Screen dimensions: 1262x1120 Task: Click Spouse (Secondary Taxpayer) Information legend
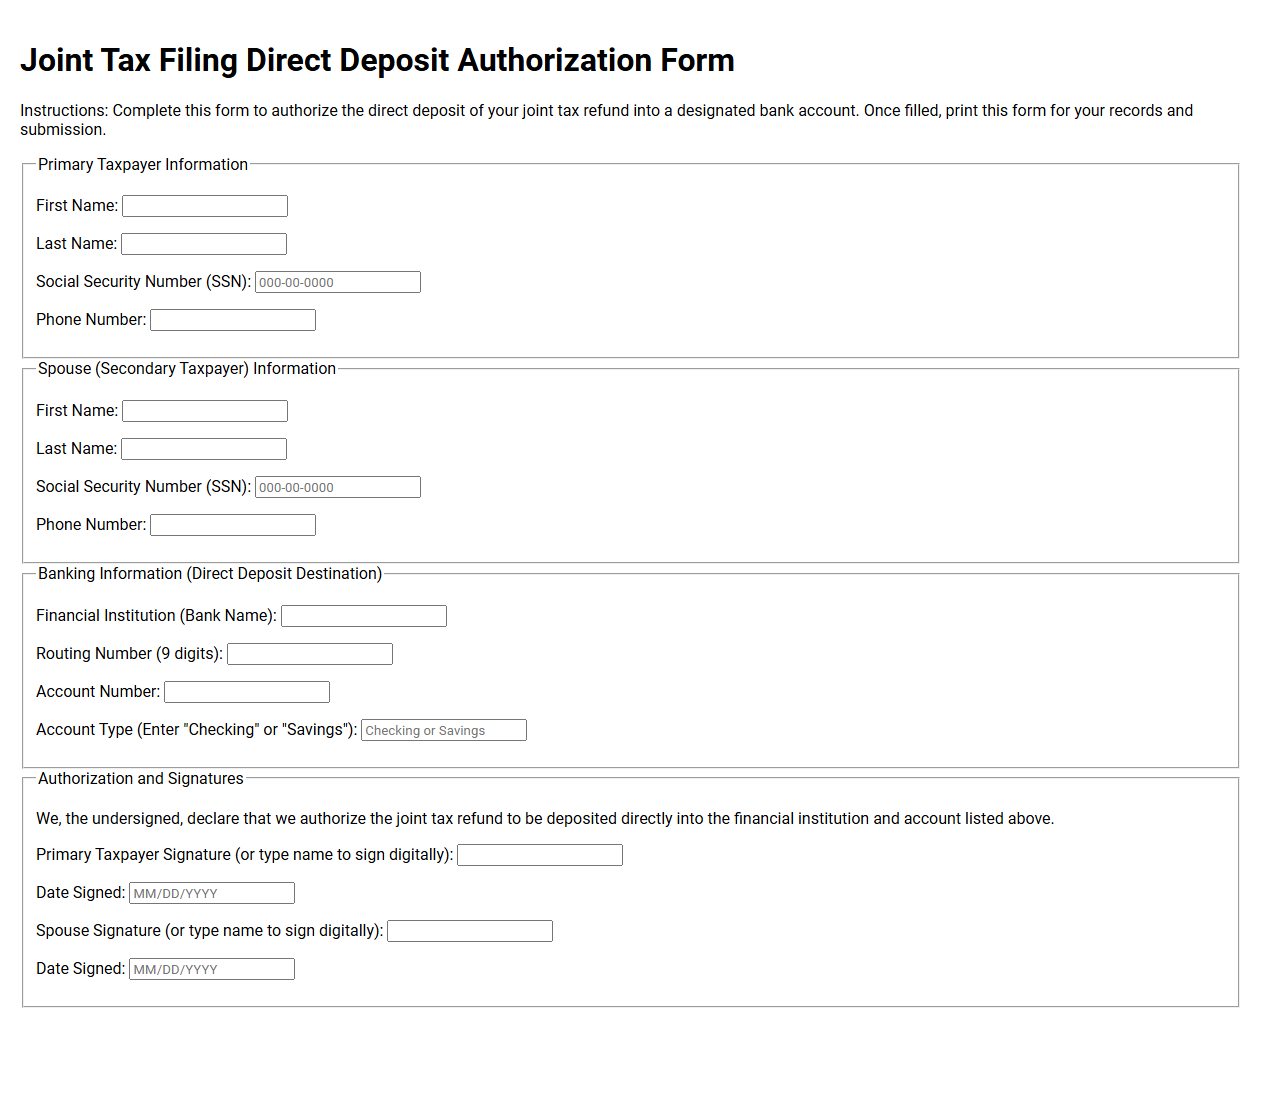pyautogui.click(x=187, y=369)
